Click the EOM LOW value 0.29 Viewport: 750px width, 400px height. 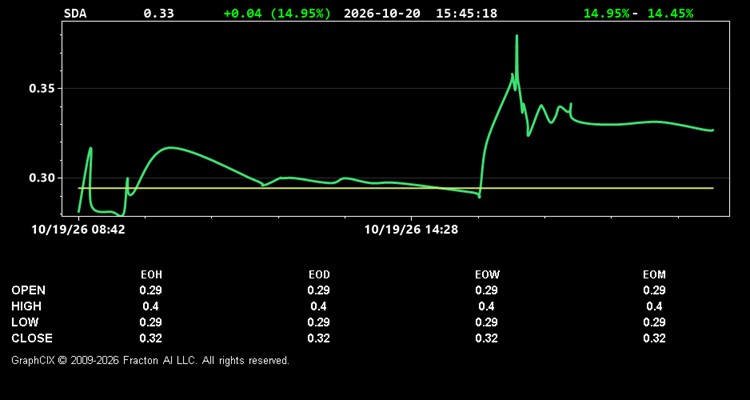(654, 322)
